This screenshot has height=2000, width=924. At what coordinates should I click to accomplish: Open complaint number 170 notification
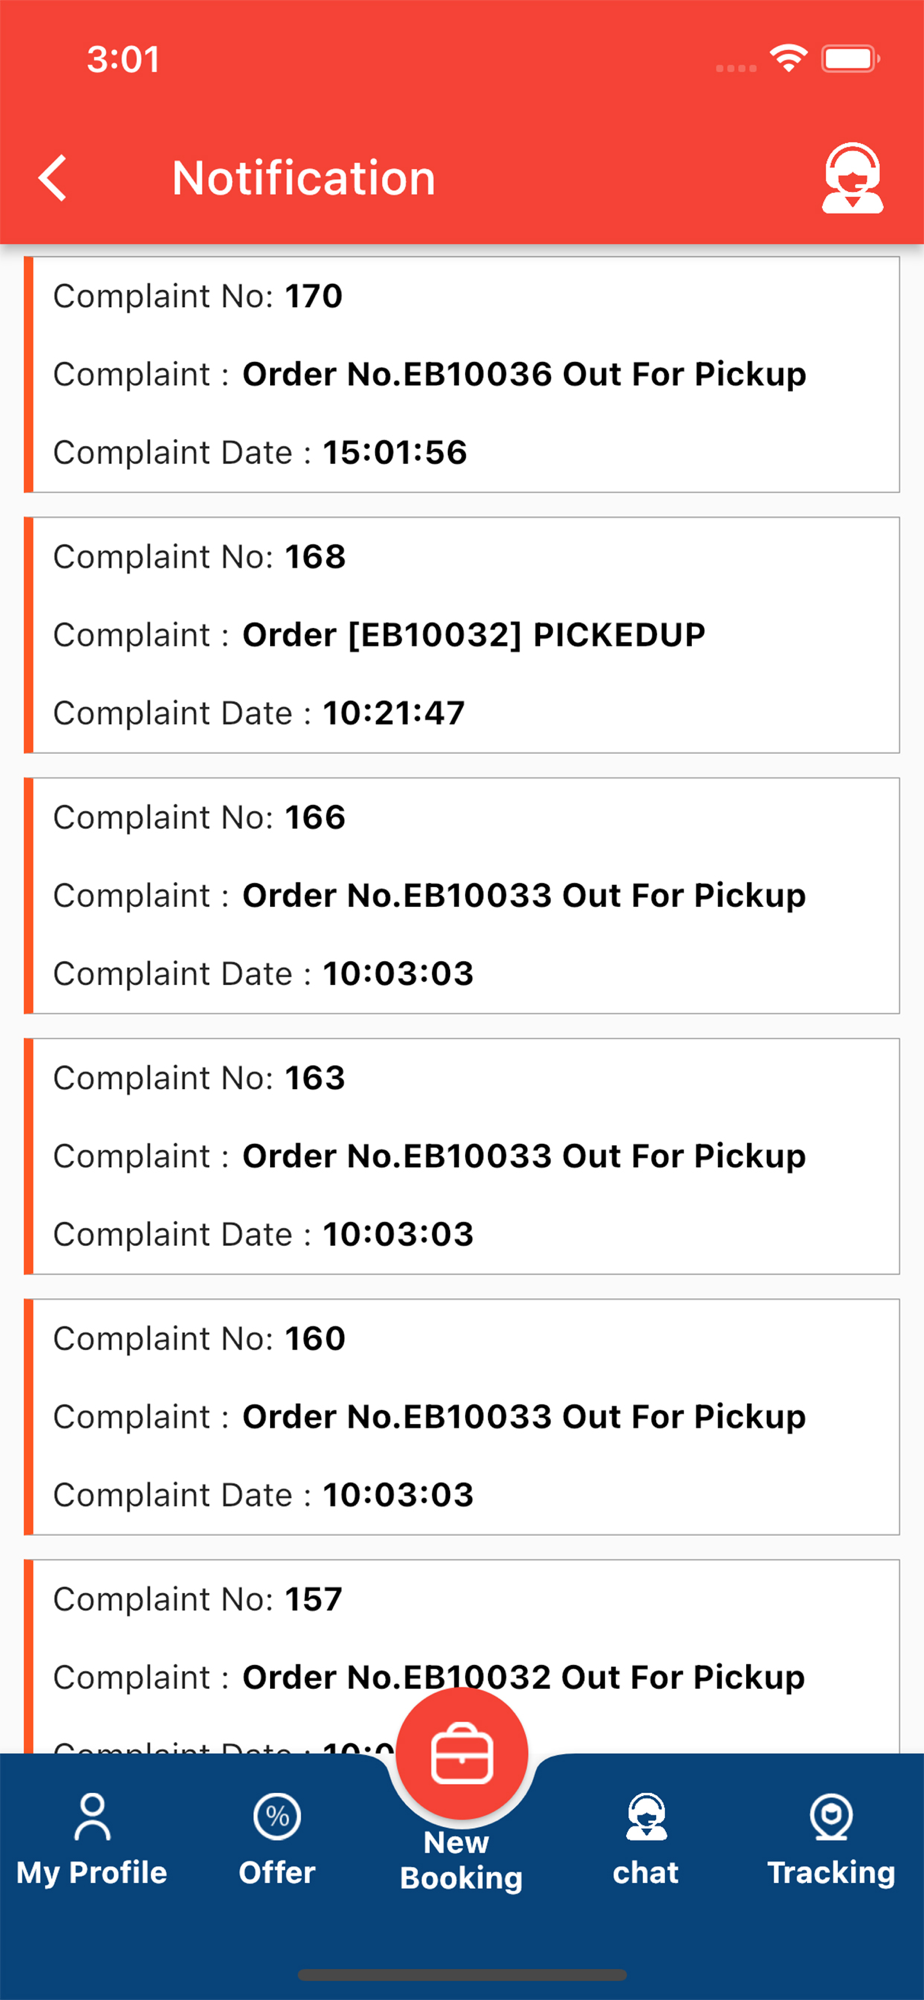point(462,374)
